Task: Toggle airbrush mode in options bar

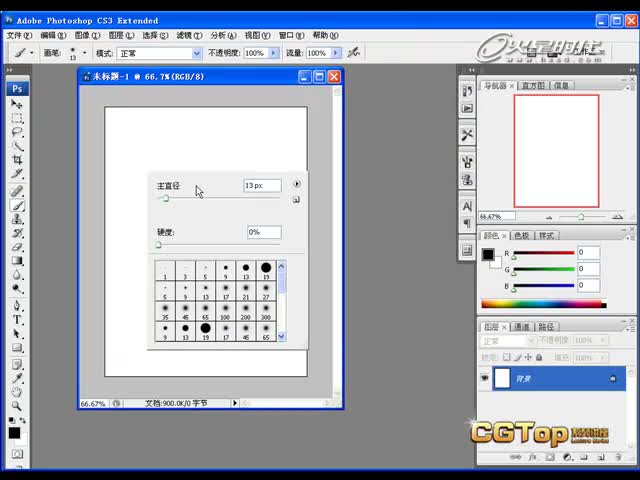Action: coord(353,53)
